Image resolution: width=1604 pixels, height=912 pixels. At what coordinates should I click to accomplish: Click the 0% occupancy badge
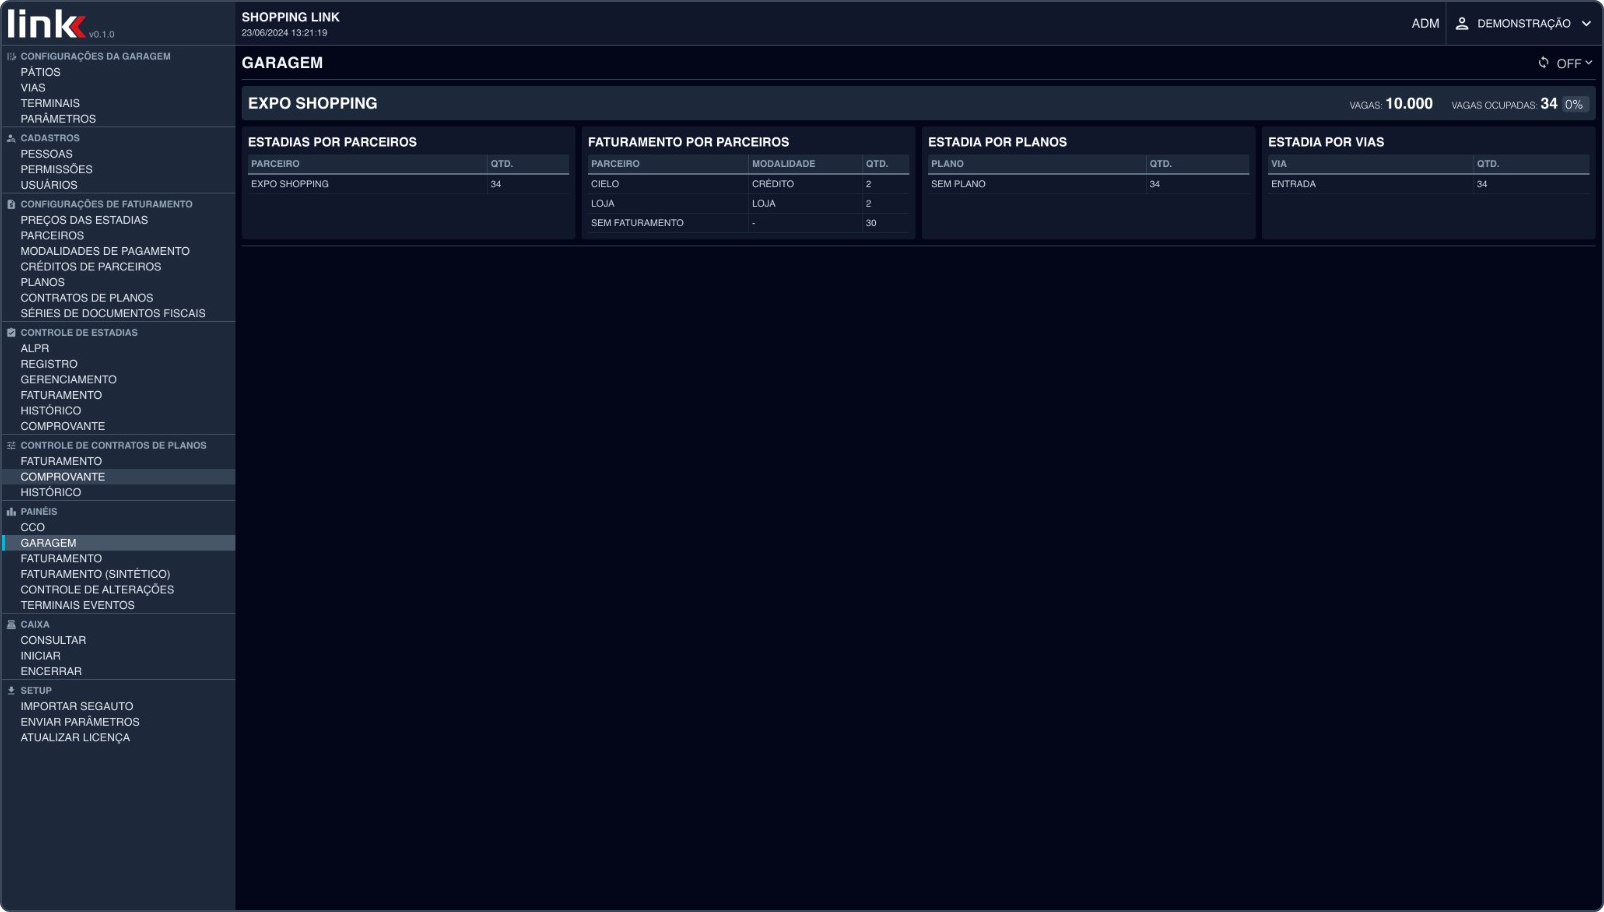[1575, 104]
